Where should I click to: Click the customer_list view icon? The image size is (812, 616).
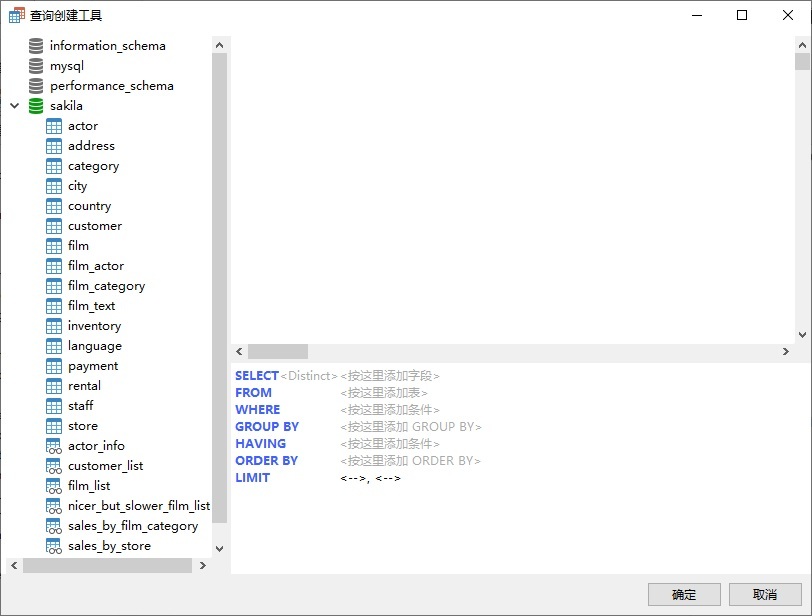tap(54, 466)
